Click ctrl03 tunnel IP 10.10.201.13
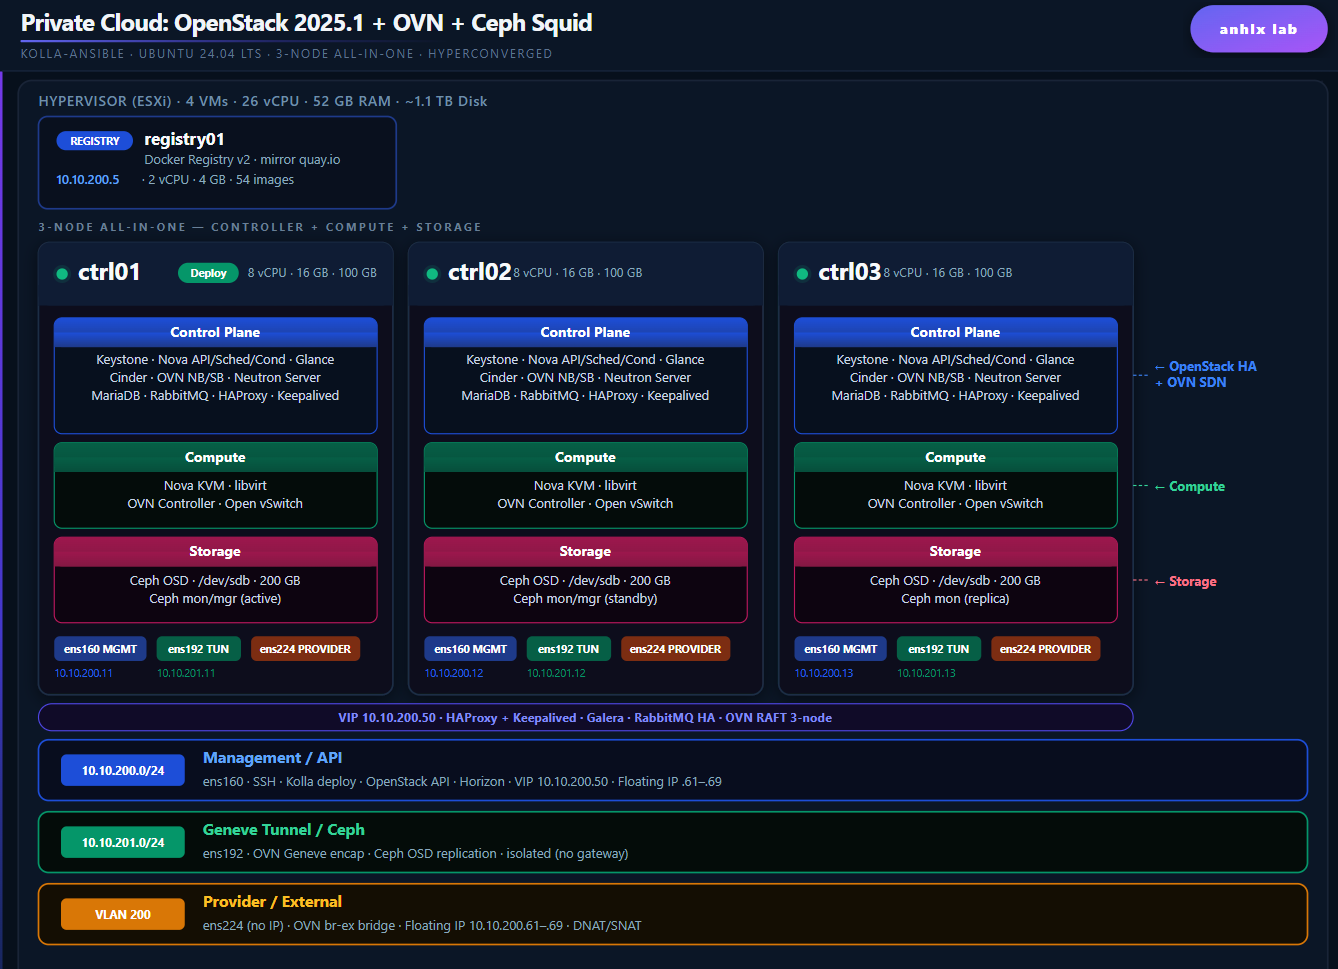 927,674
